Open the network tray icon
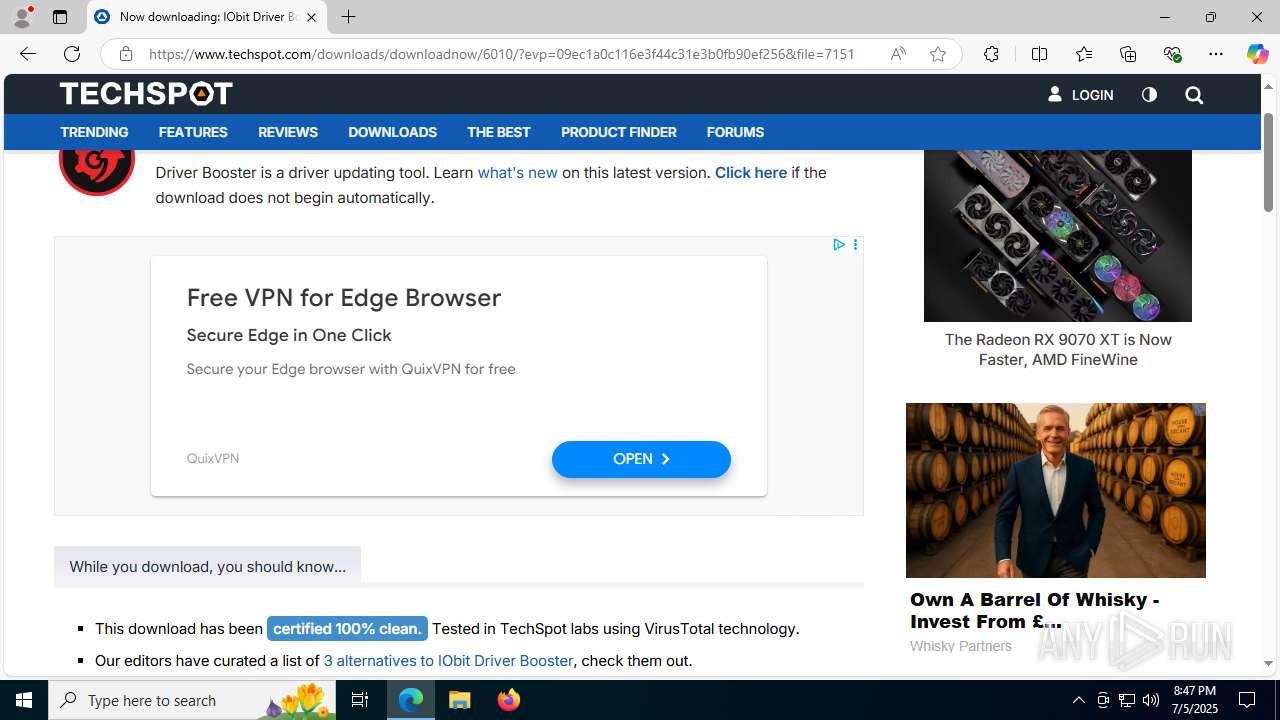Viewport: 1280px width, 720px height. point(1127,700)
